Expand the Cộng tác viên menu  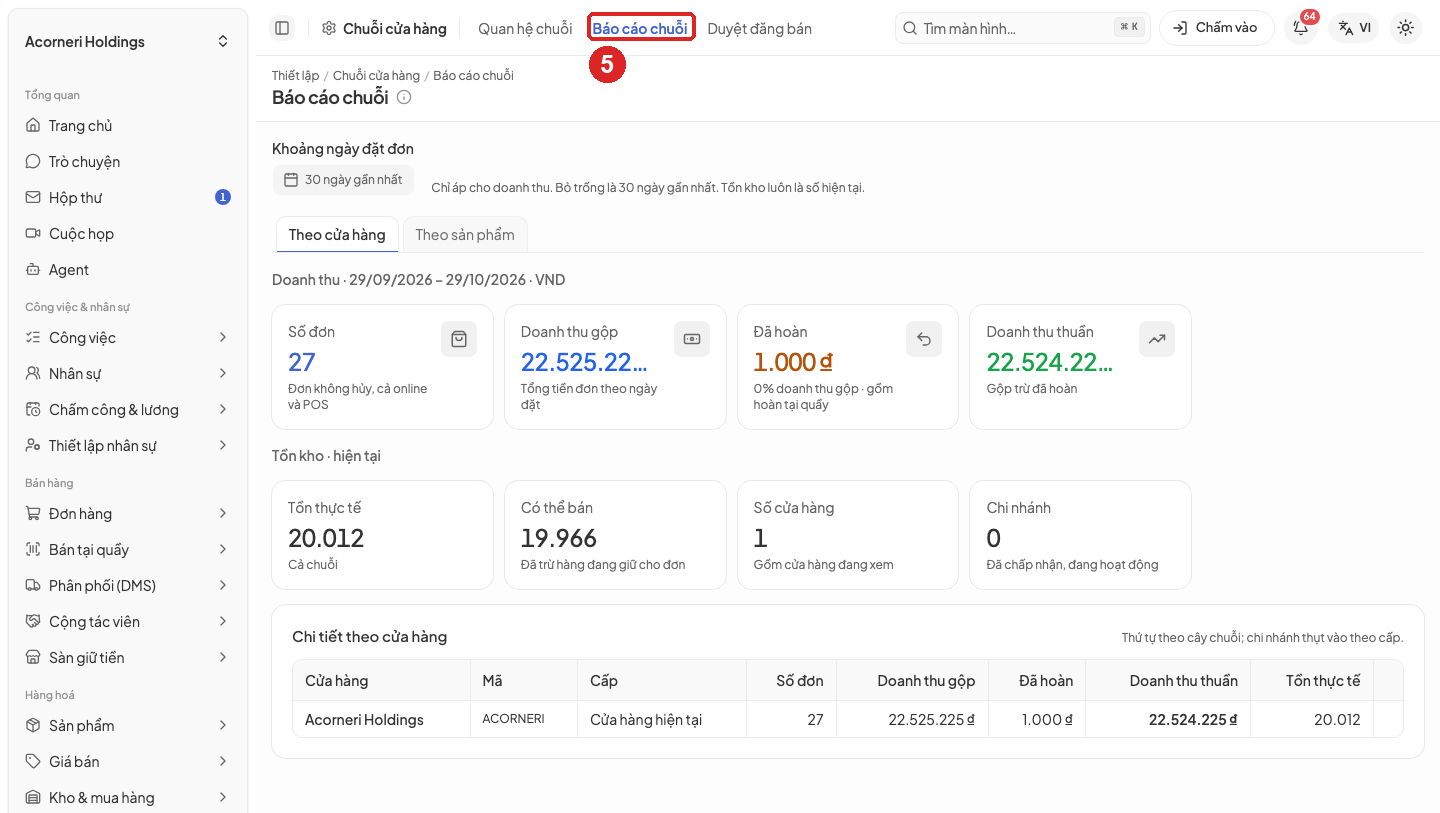[x=128, y=622]
